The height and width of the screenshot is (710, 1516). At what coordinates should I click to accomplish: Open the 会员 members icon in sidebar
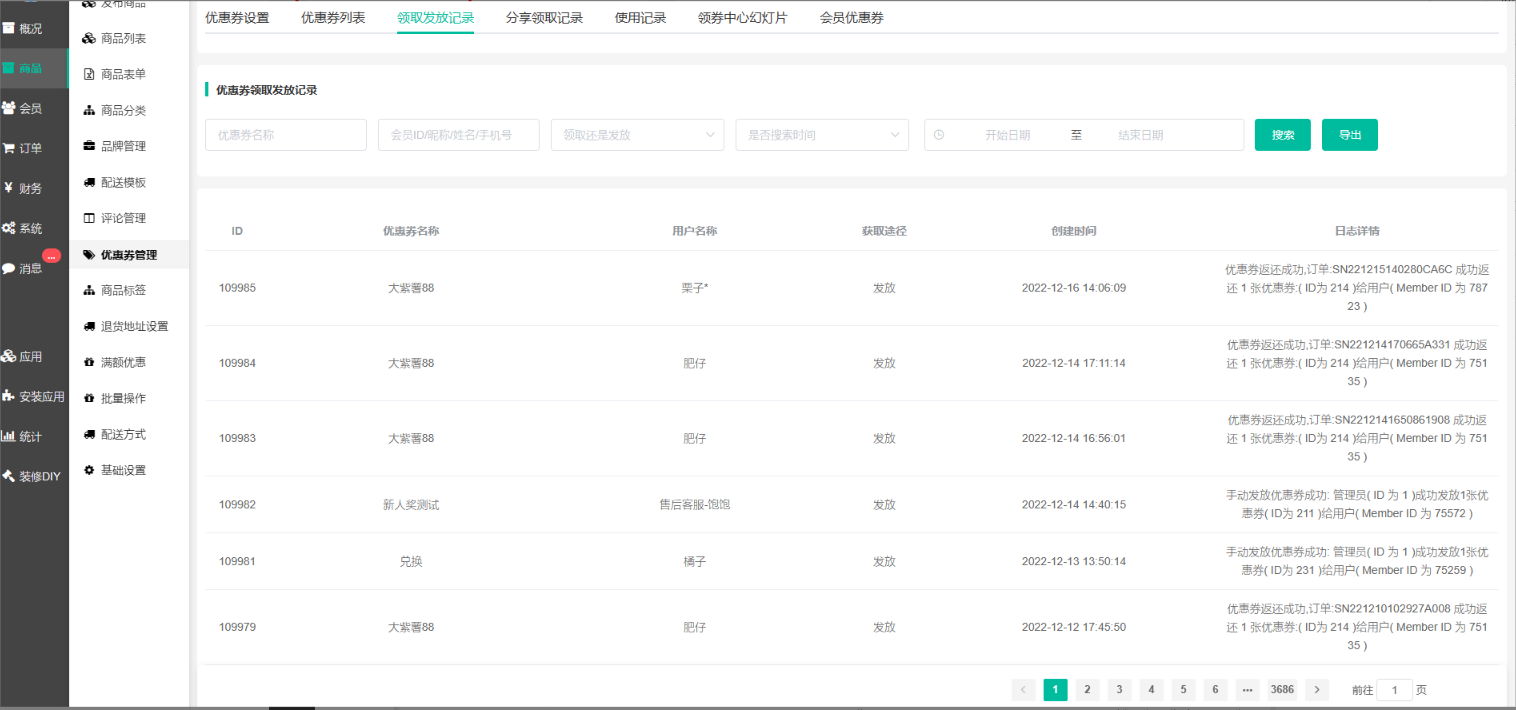pyautogui.click(x=8, y=108)
